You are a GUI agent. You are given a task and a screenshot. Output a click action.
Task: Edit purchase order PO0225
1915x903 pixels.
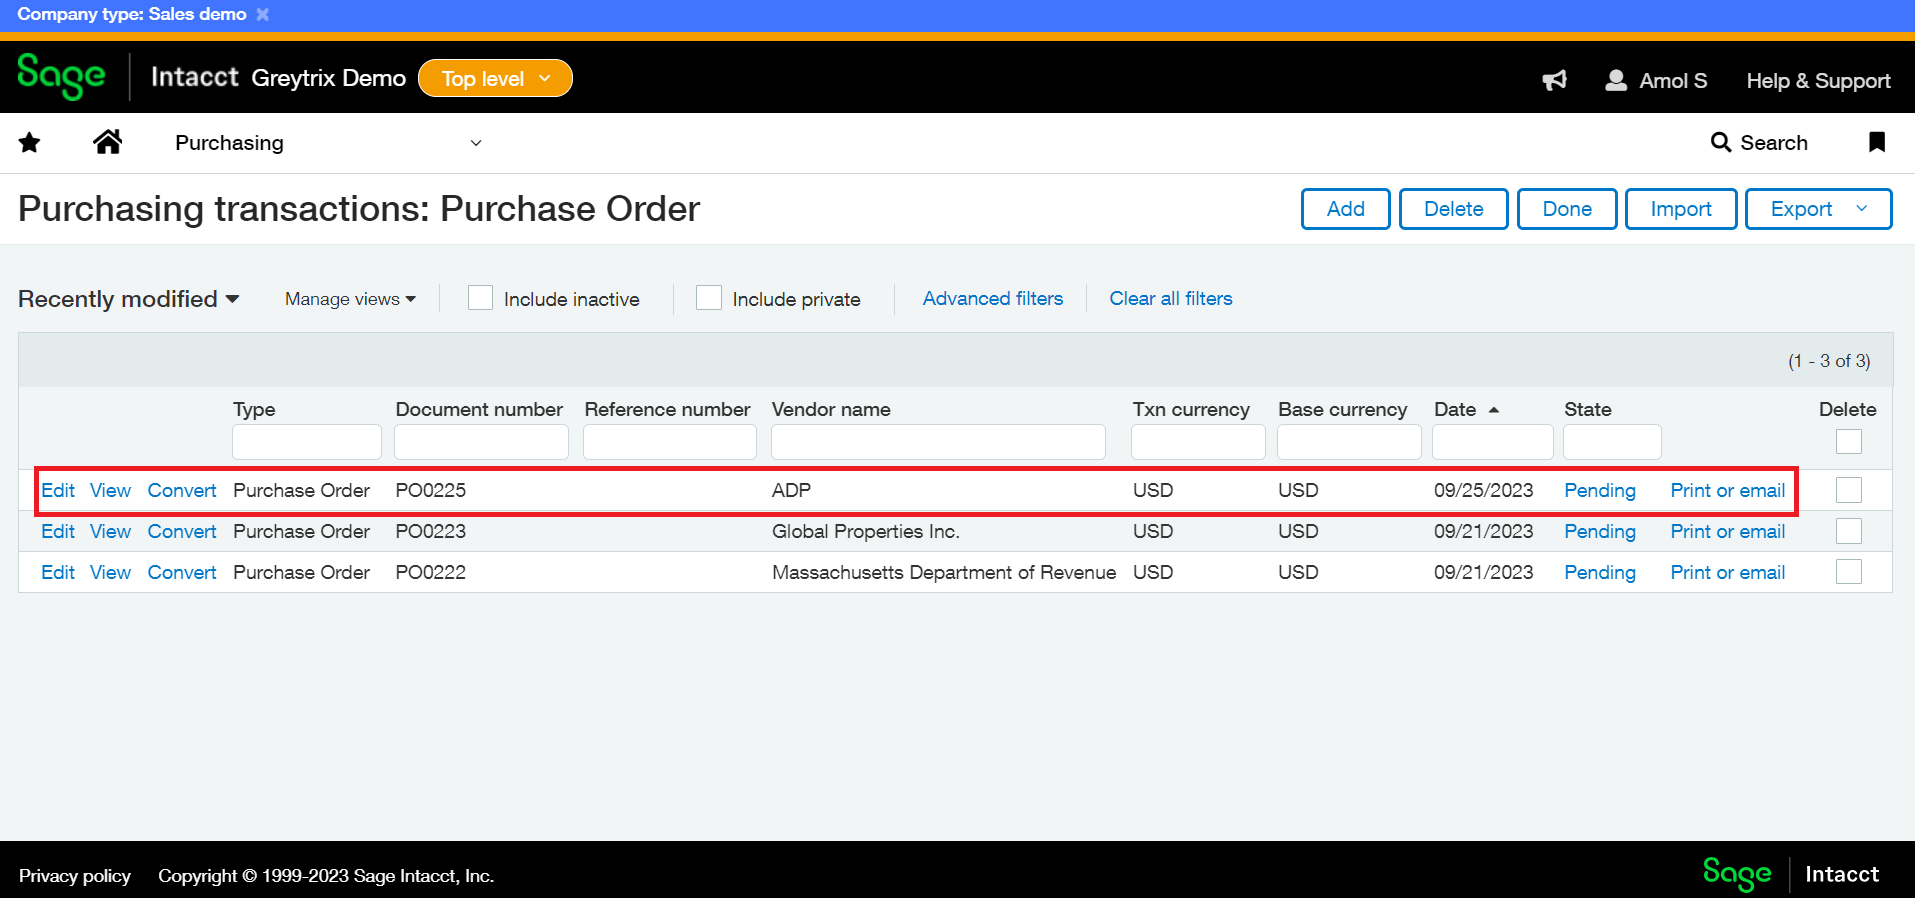(x=58, y=490)
